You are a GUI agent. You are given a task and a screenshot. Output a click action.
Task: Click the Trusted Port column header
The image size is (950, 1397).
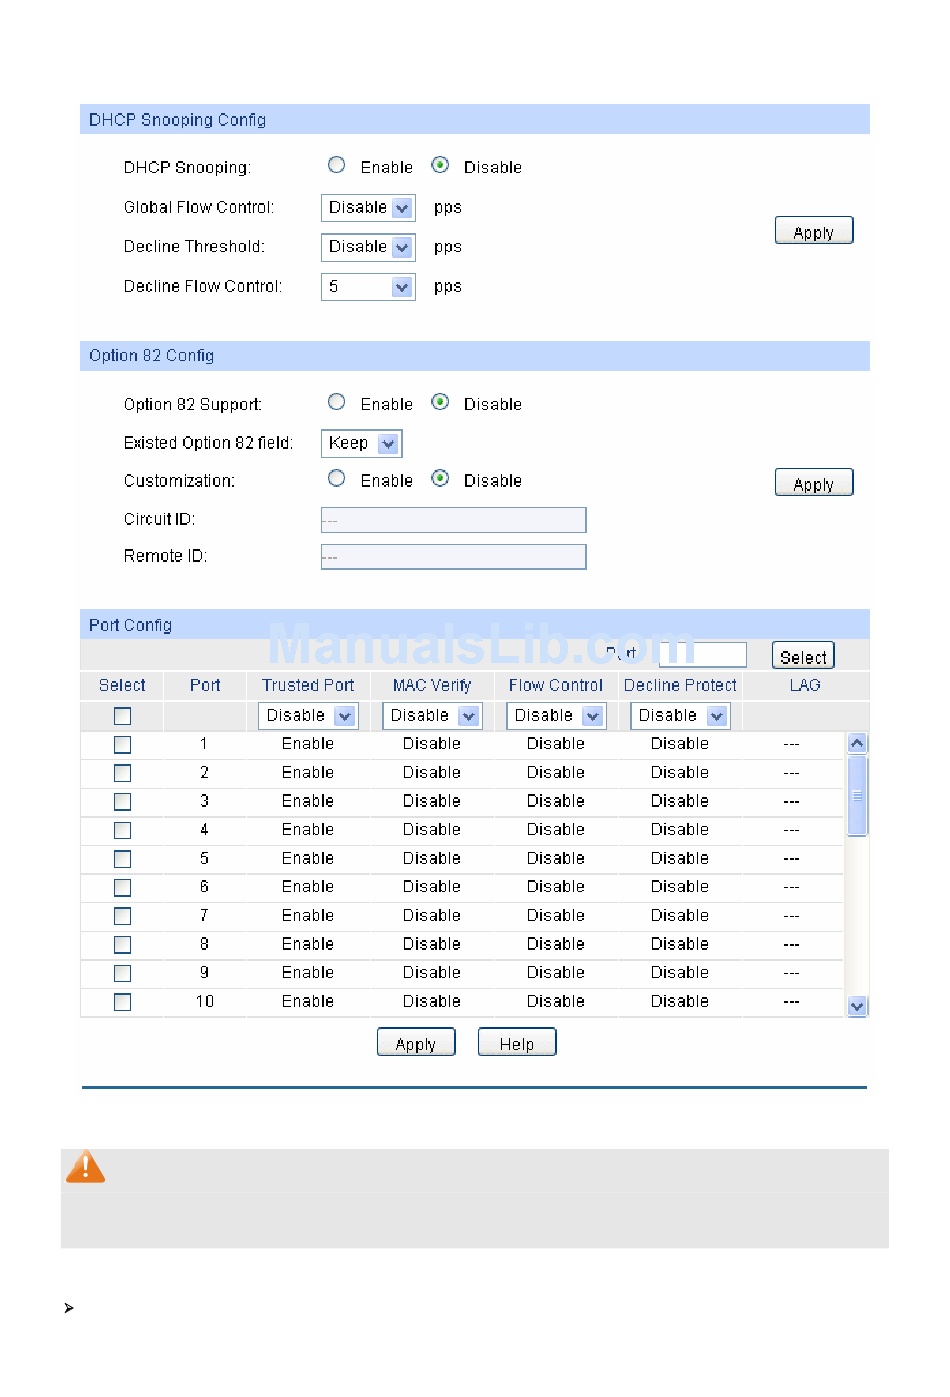308,685
